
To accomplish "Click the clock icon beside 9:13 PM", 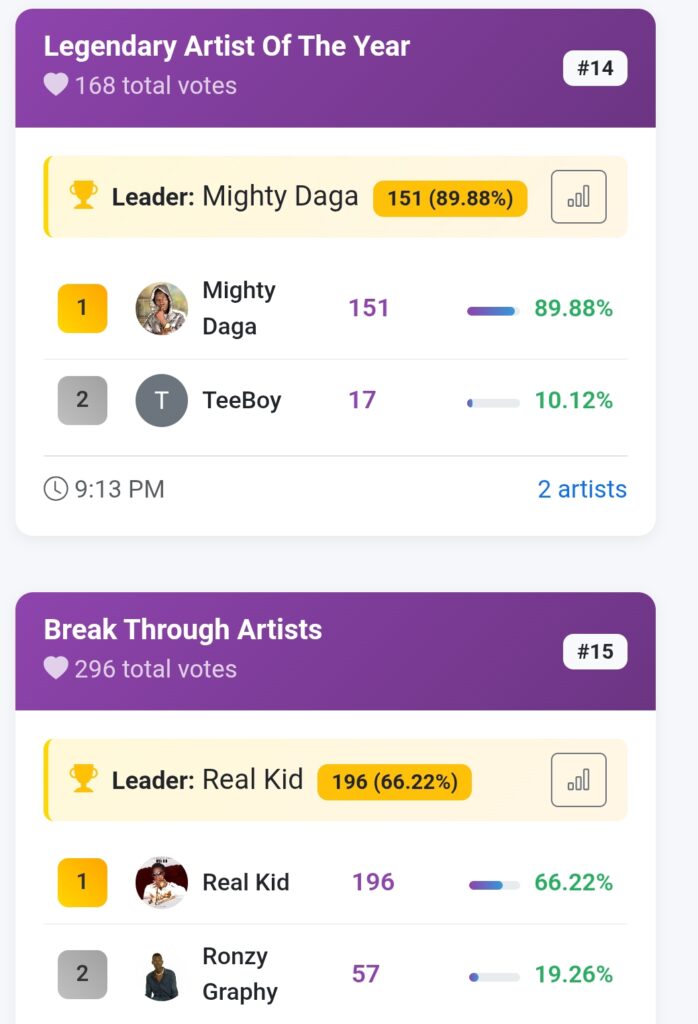I will [56, 489].
